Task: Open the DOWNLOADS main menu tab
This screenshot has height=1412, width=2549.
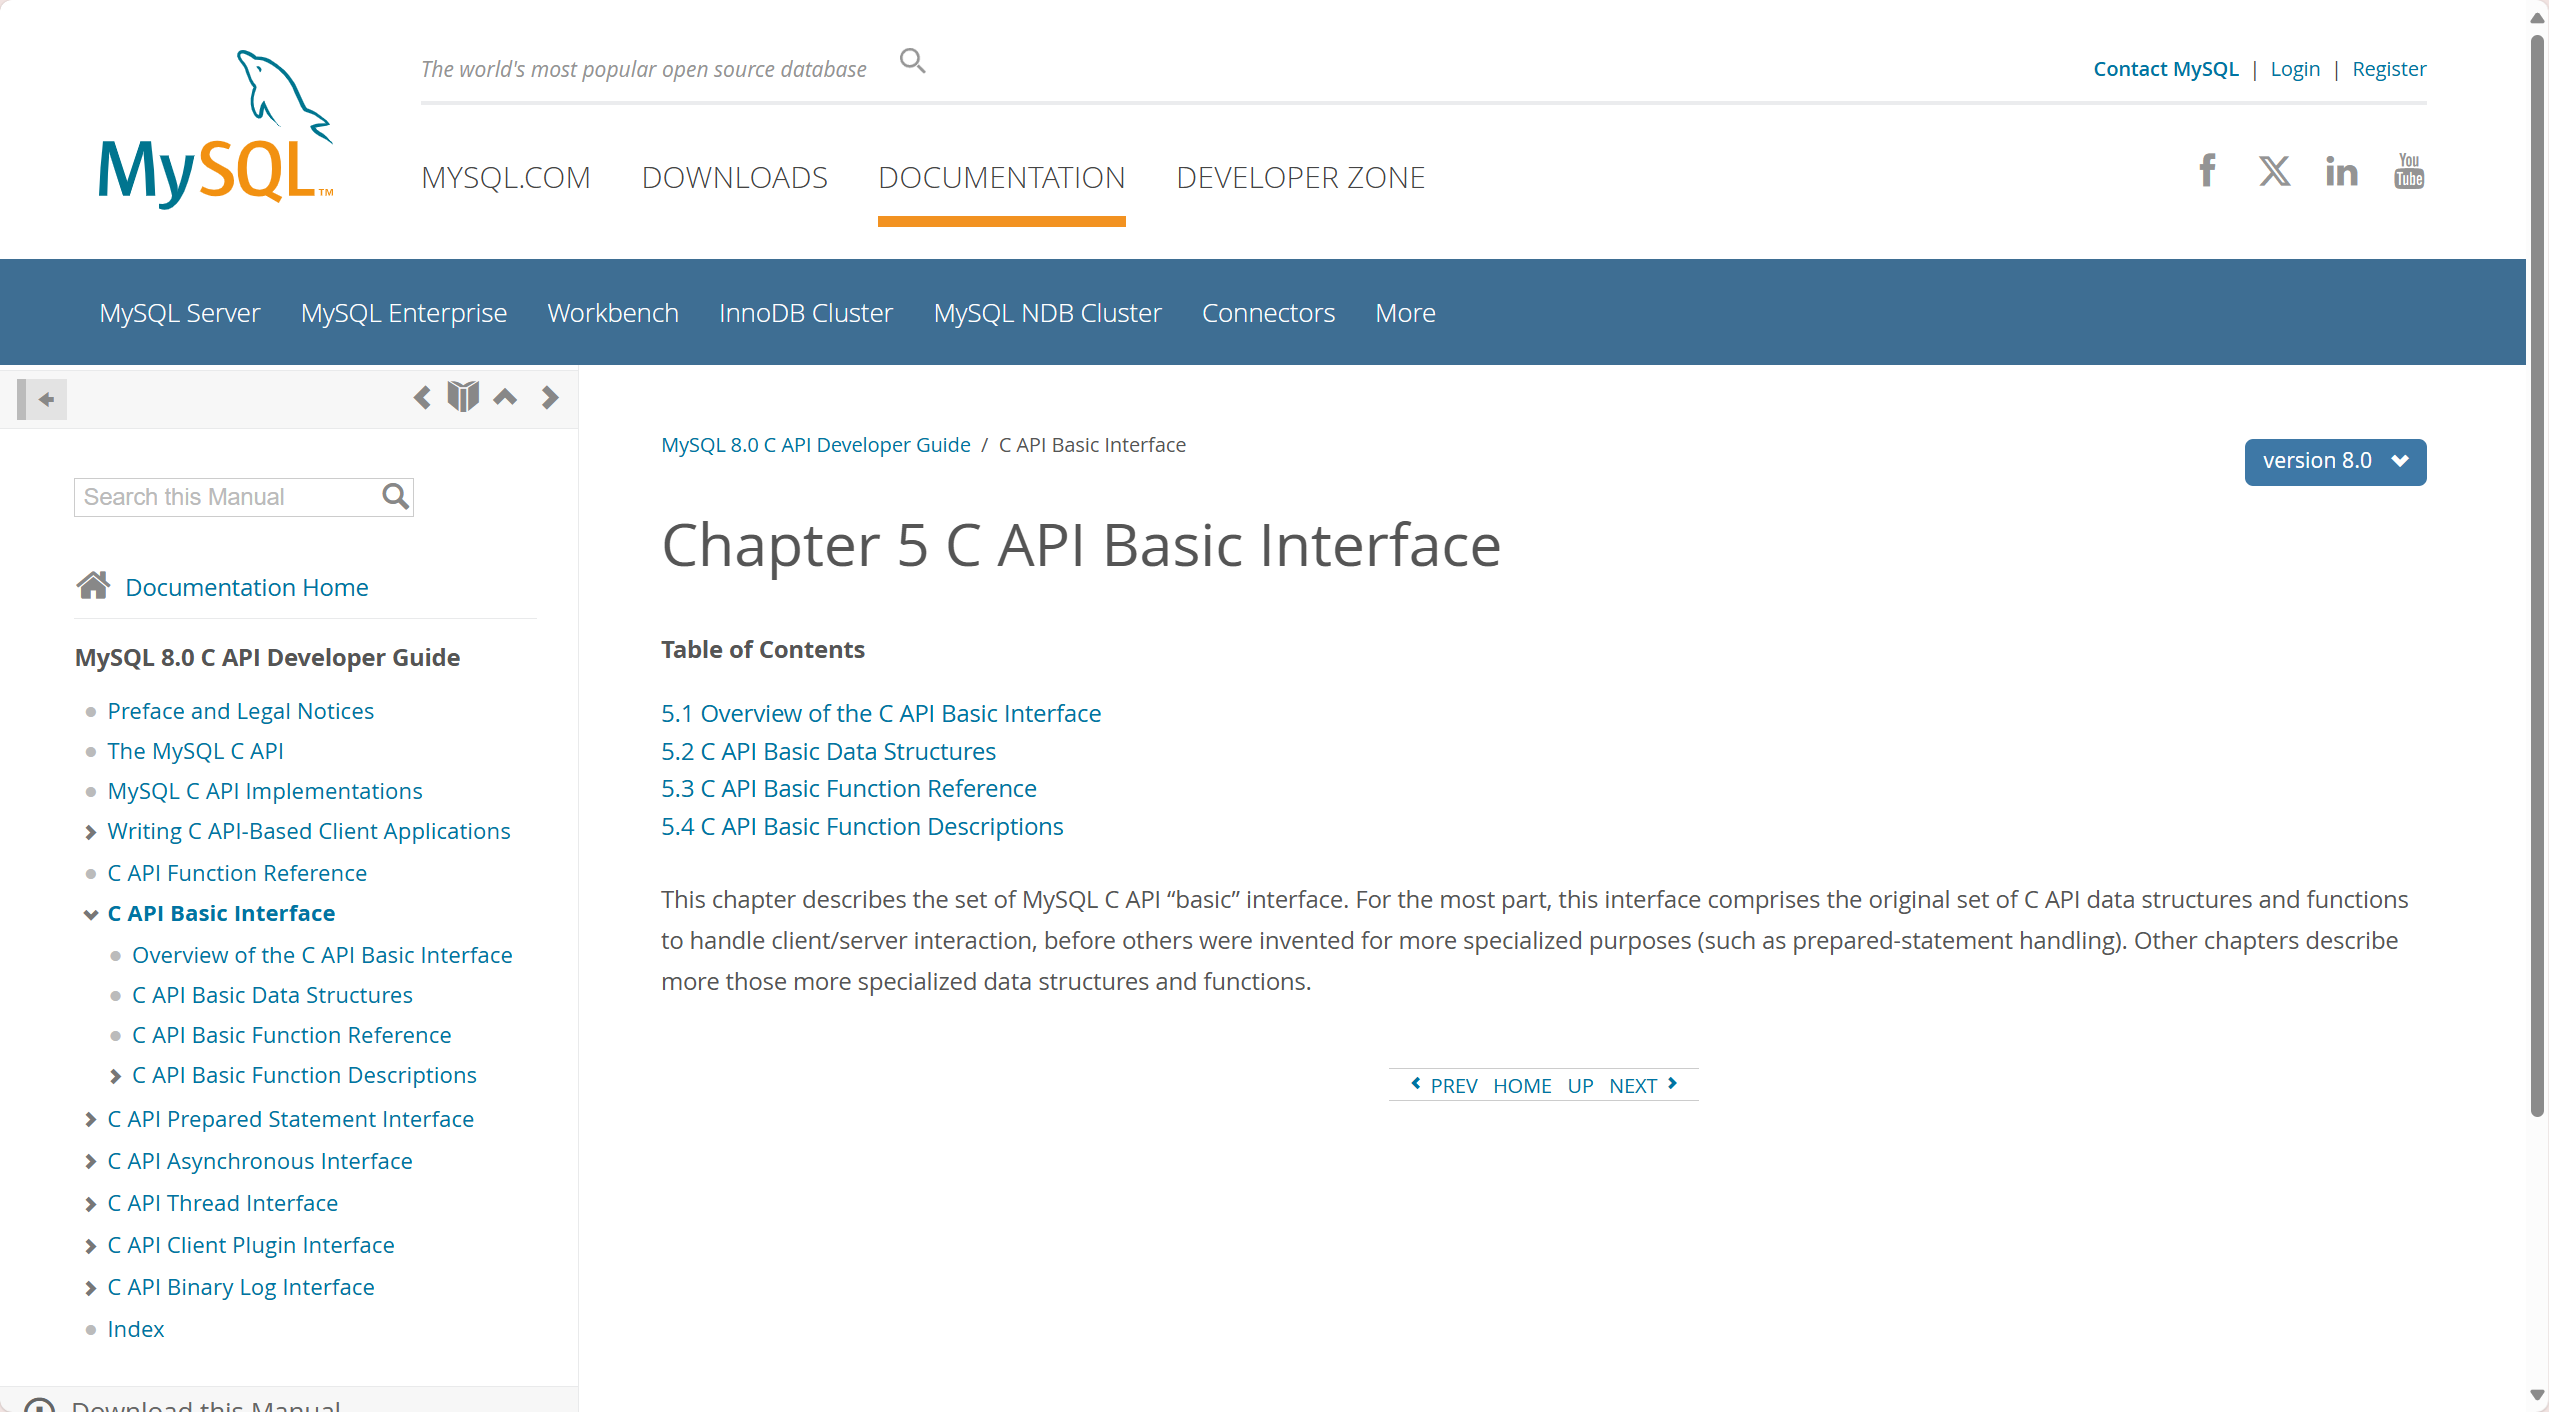Action: click(734, 177)
